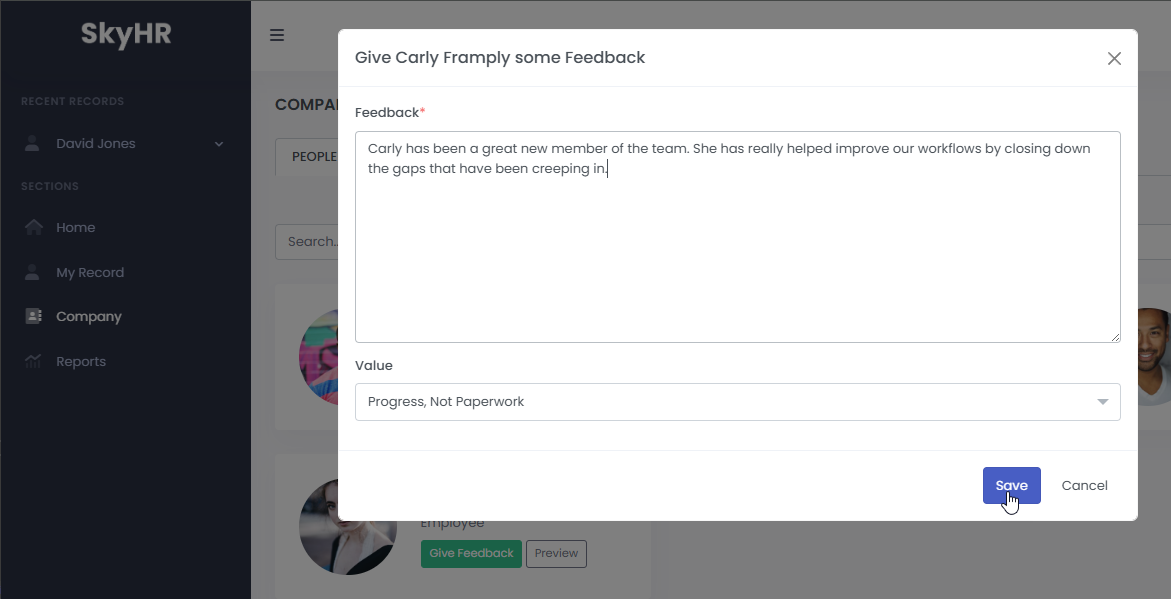The width and height of the screenshot is (1171, 599).
Task: Click the Reports chart icon
Action: (33, 361)
